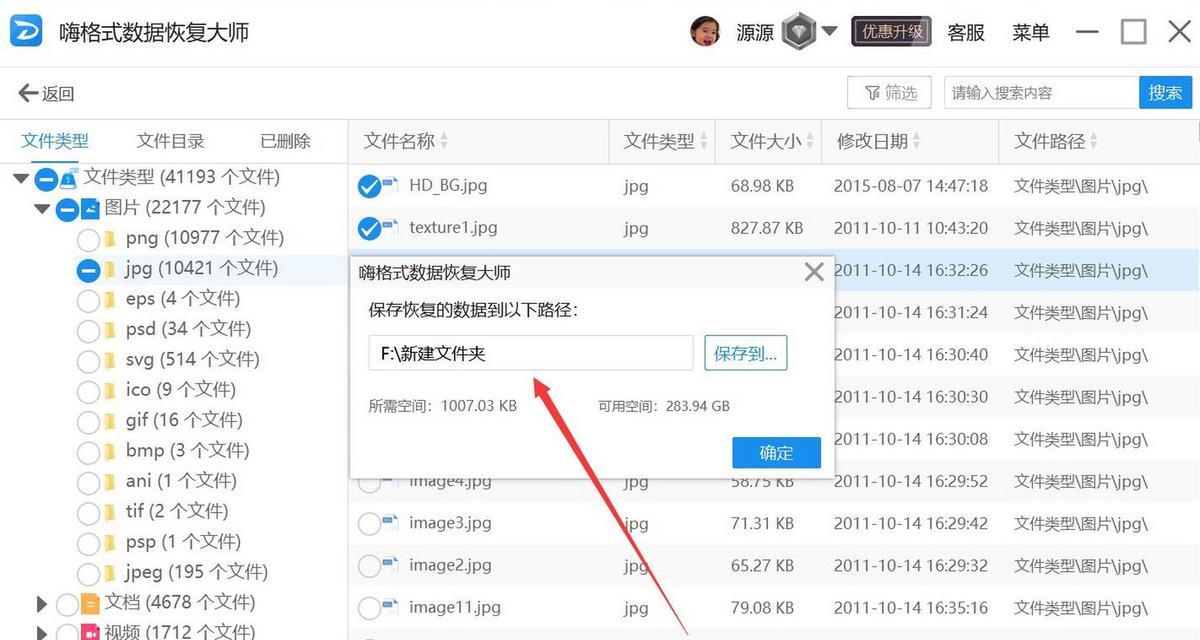This screenshot has width=1200, height=640.
Task: Select the image2.jpg file name
Action: (x=450, y=565)
